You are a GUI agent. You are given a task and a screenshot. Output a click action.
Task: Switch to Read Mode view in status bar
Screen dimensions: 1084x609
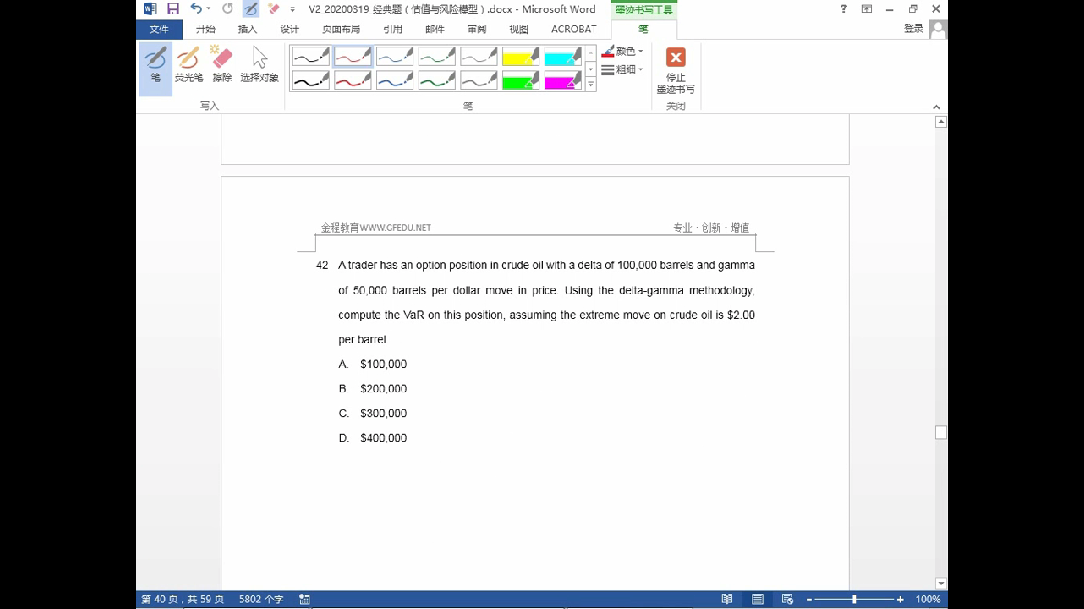pos(727,599)
